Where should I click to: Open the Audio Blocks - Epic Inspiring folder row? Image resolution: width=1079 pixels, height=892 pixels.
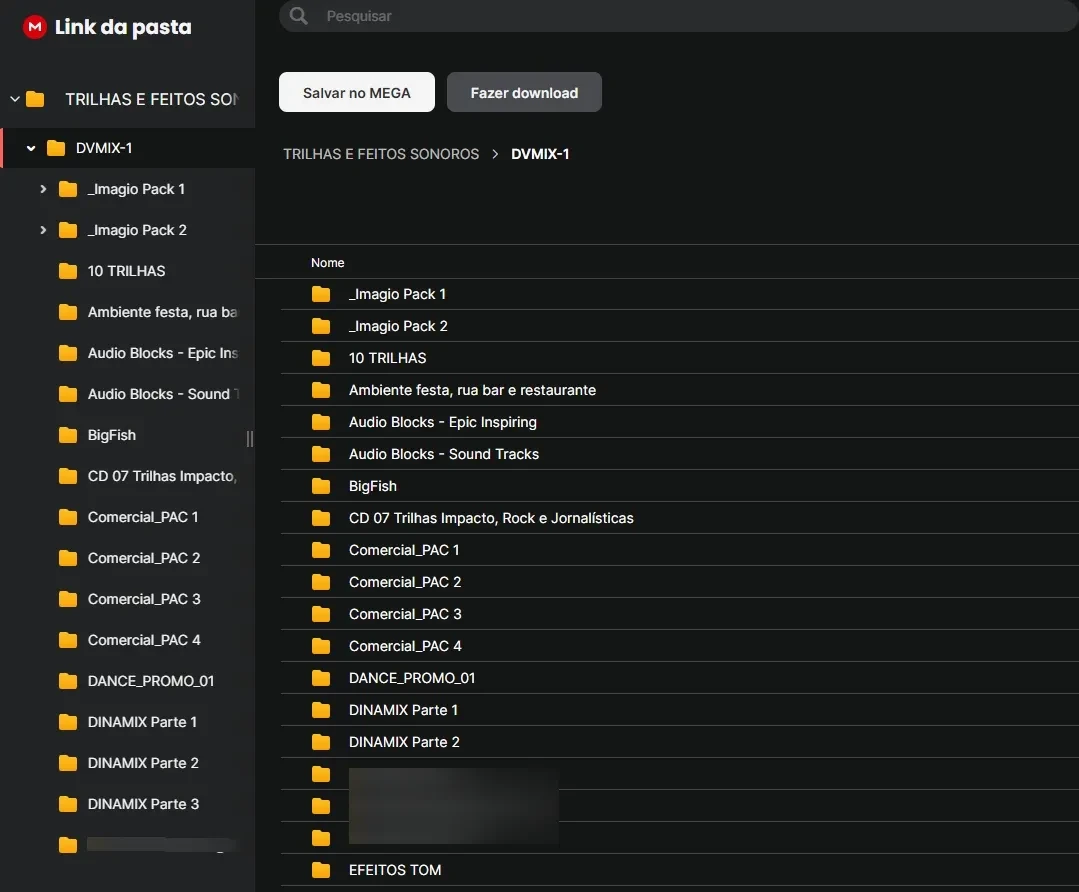tap(443, 422)
